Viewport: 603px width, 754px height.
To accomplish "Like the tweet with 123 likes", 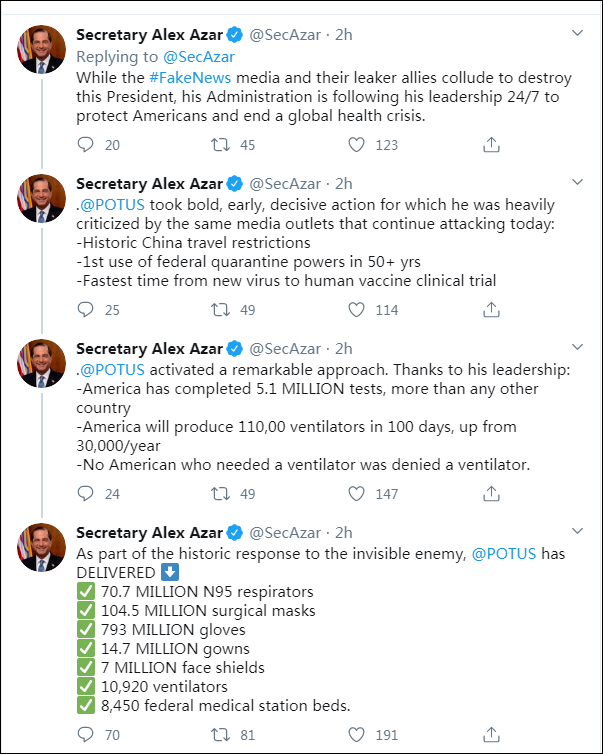I will click(356, 145).
